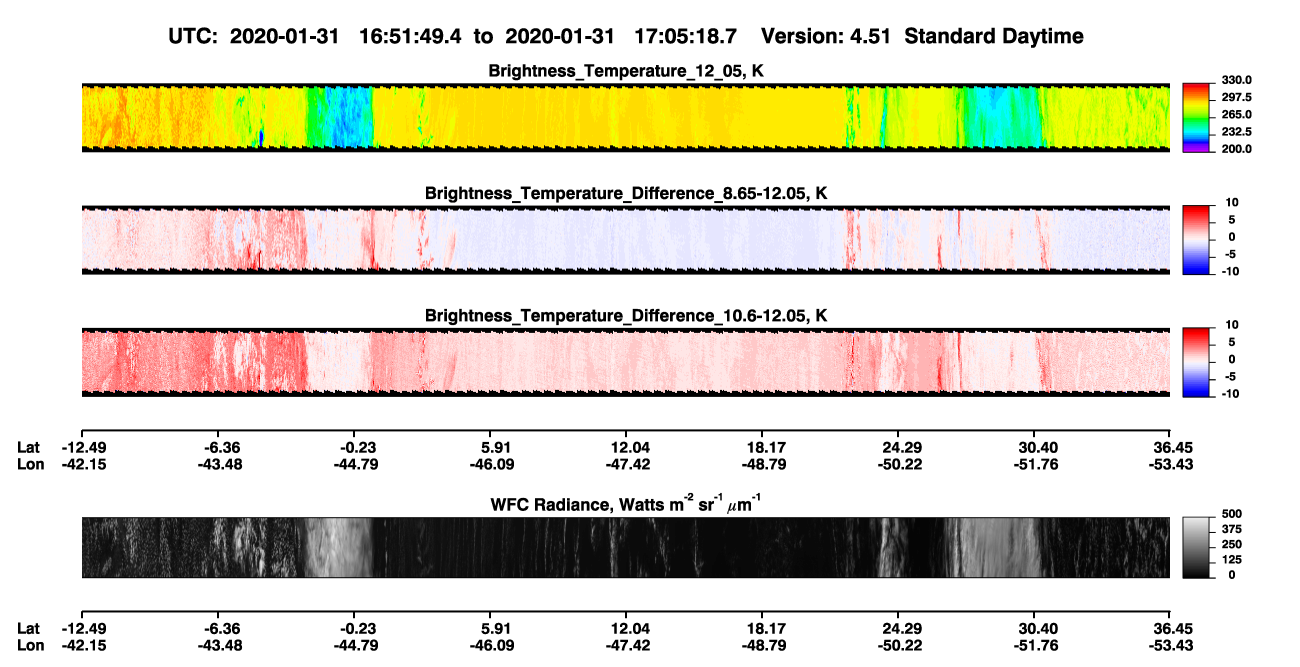Click longitude -44.79 beneath the WFC Radiance panel
This screenshot has width=1300, height=667.
pos(357,645)
